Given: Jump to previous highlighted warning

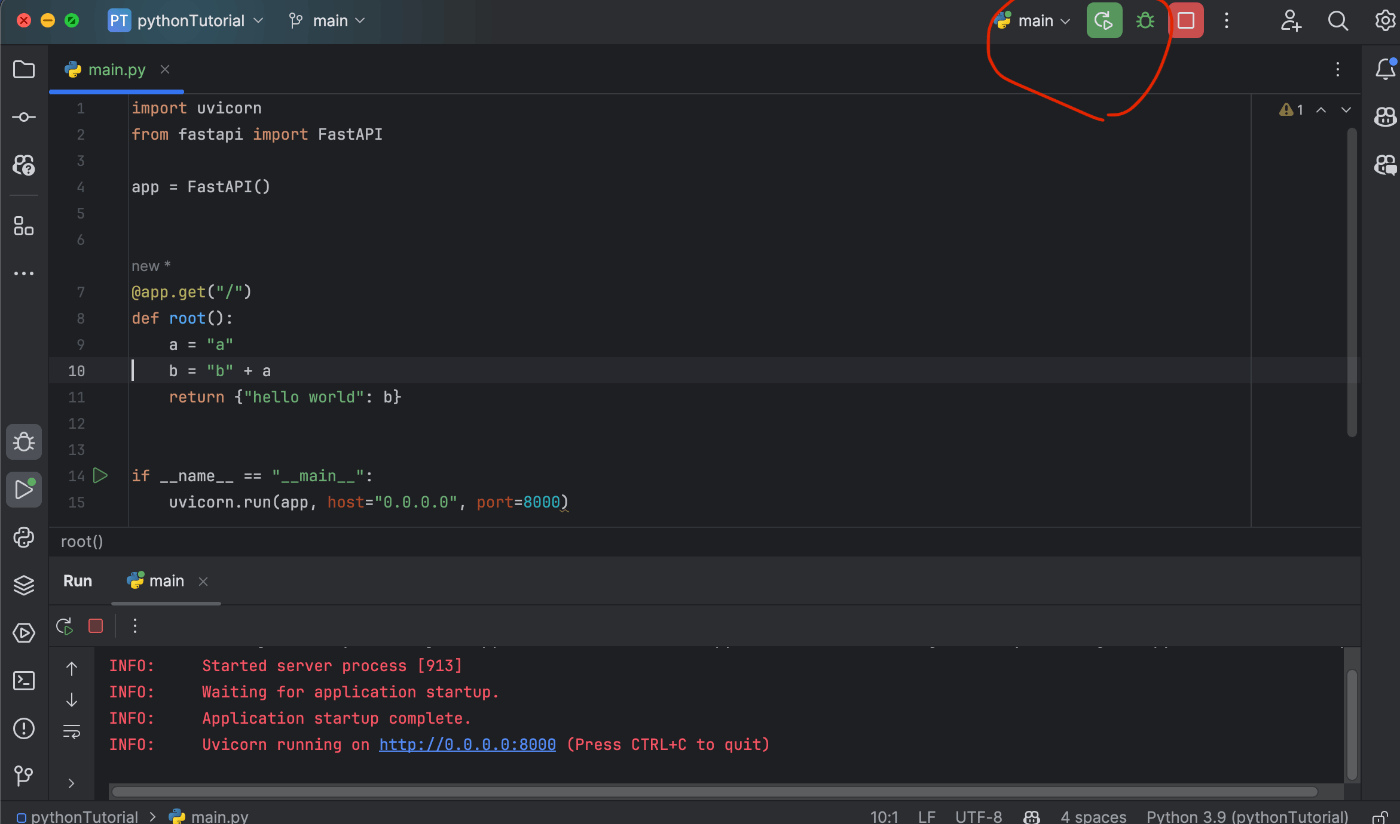Looking at the screenshot, I should point(1321,110).
